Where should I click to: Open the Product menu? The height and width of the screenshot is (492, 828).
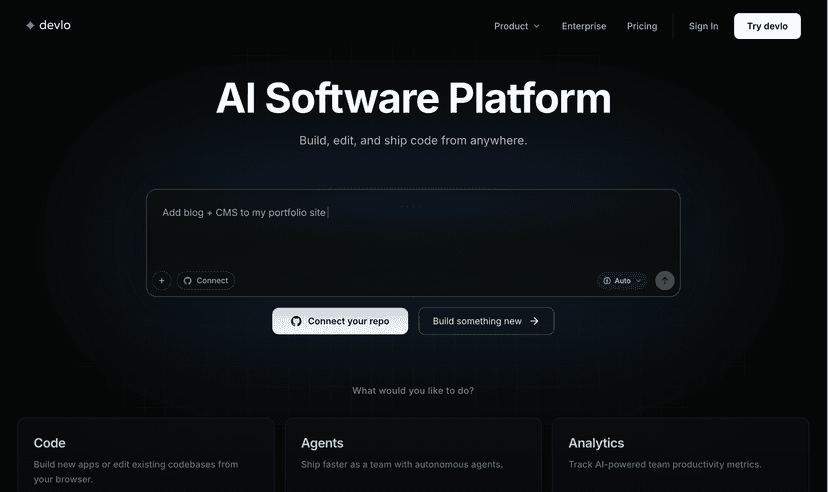coord(516,26)
